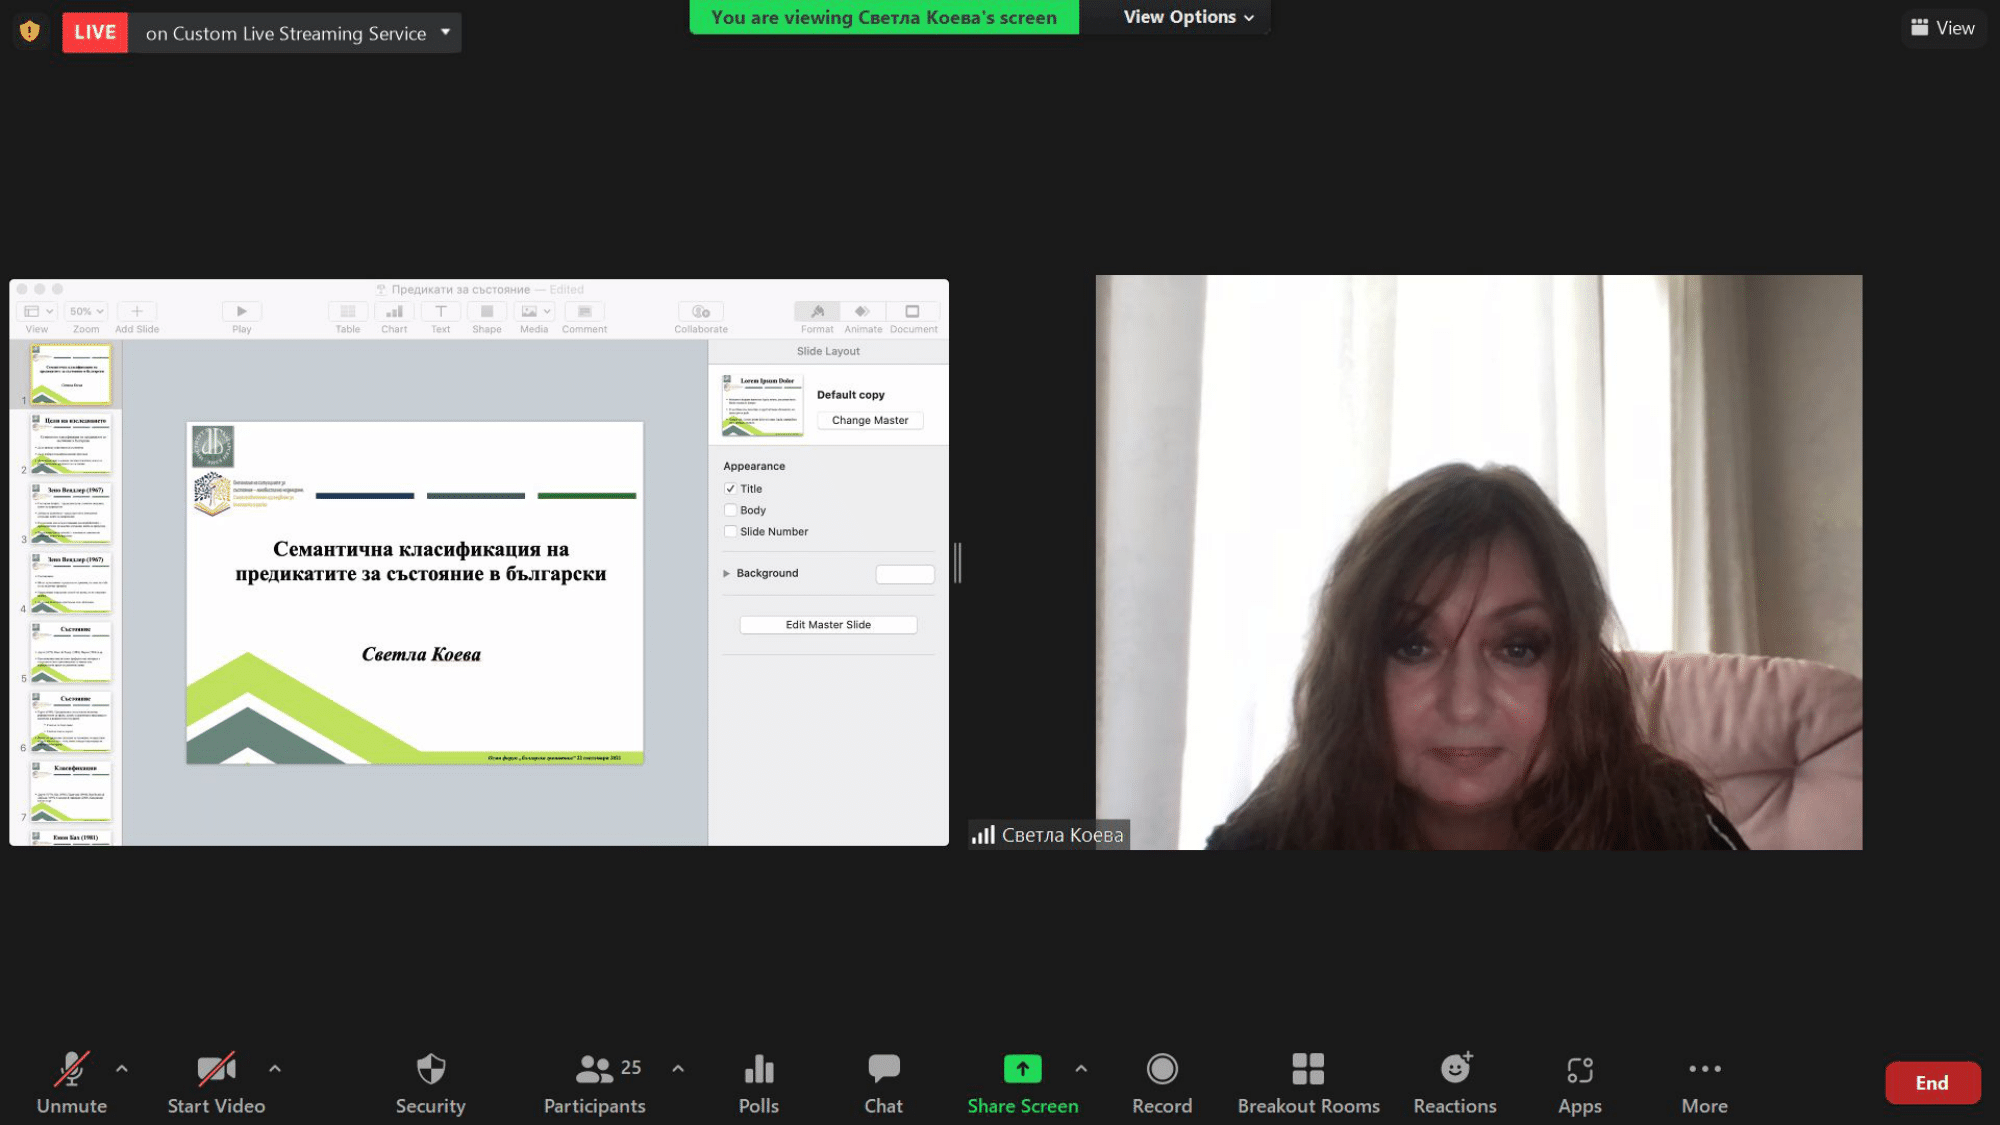Open the Participants panel
Screen dimensions: 2000x1125
point(594,1070)
